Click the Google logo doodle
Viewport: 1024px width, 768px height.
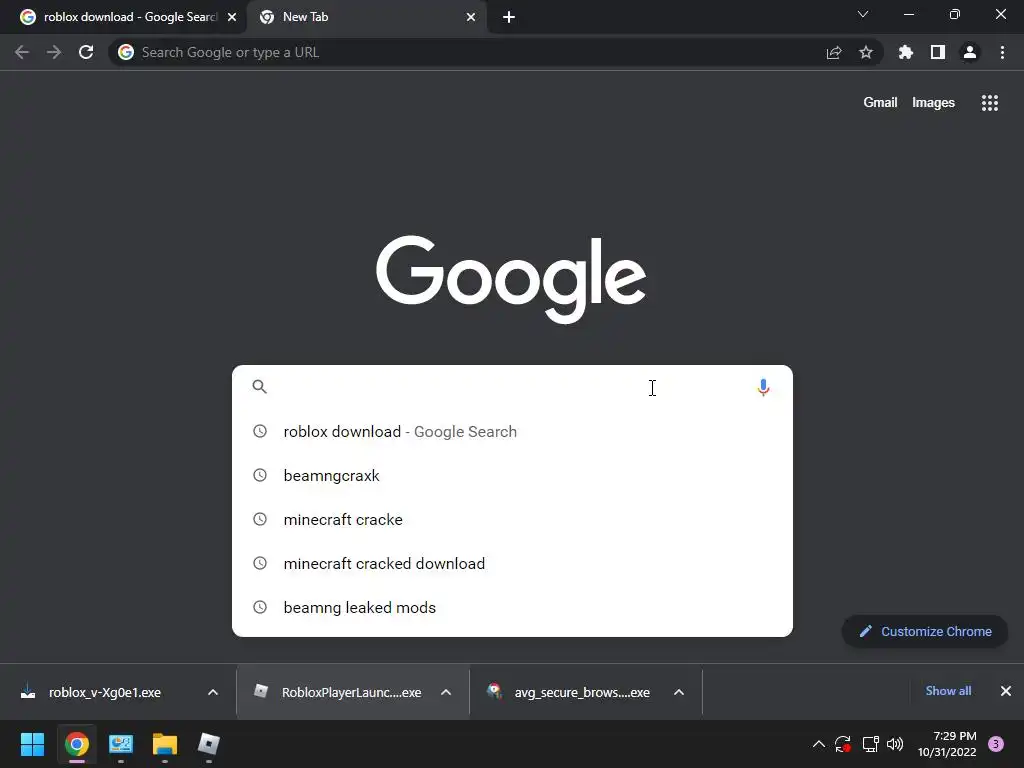511,279
